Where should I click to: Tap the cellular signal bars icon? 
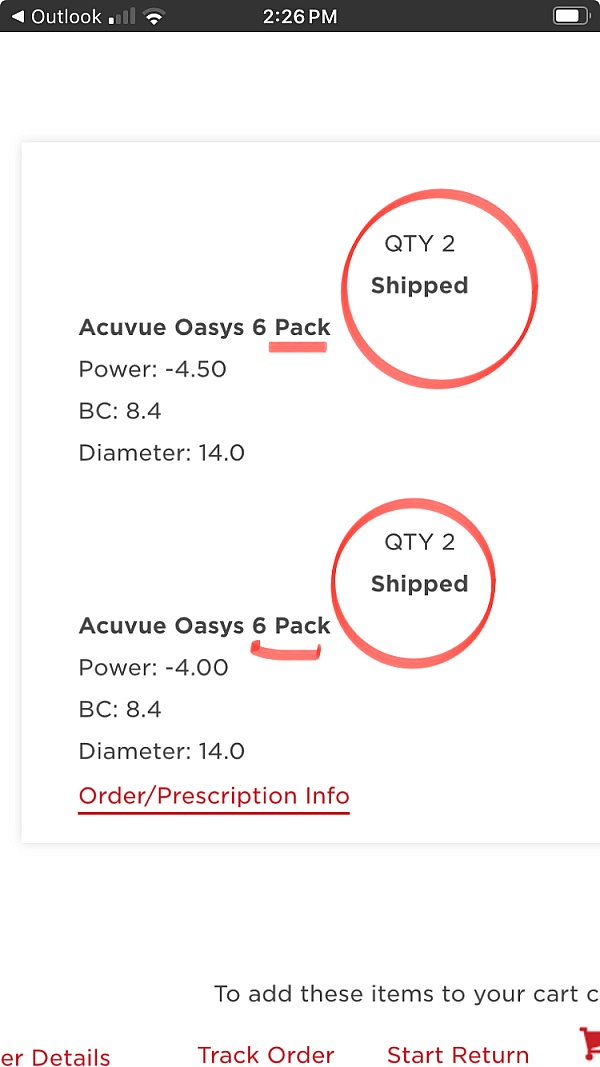click(122, 17)
